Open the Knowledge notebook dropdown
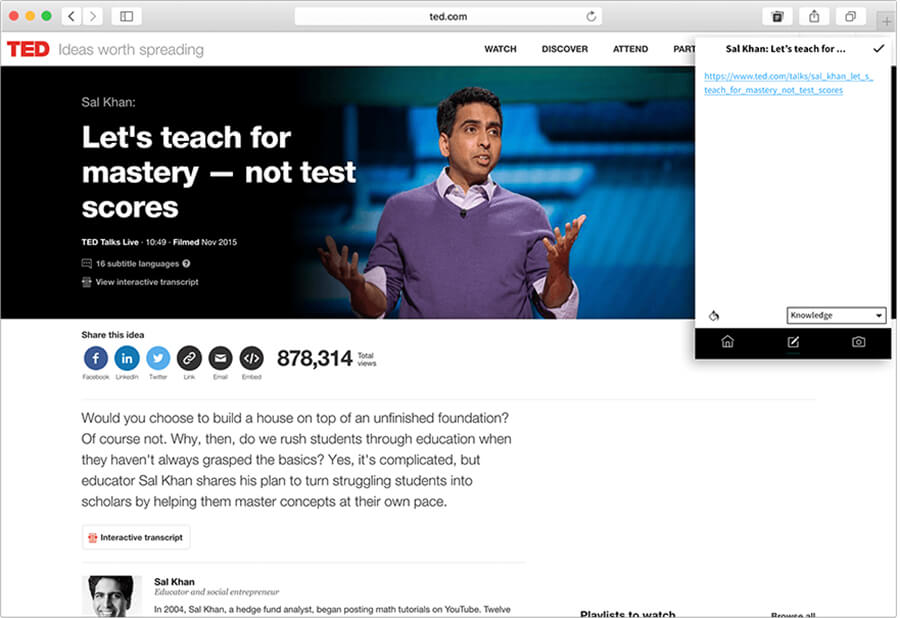Image resolution: width=900 pixels, height=618 pixels. [x=836, y=315]
